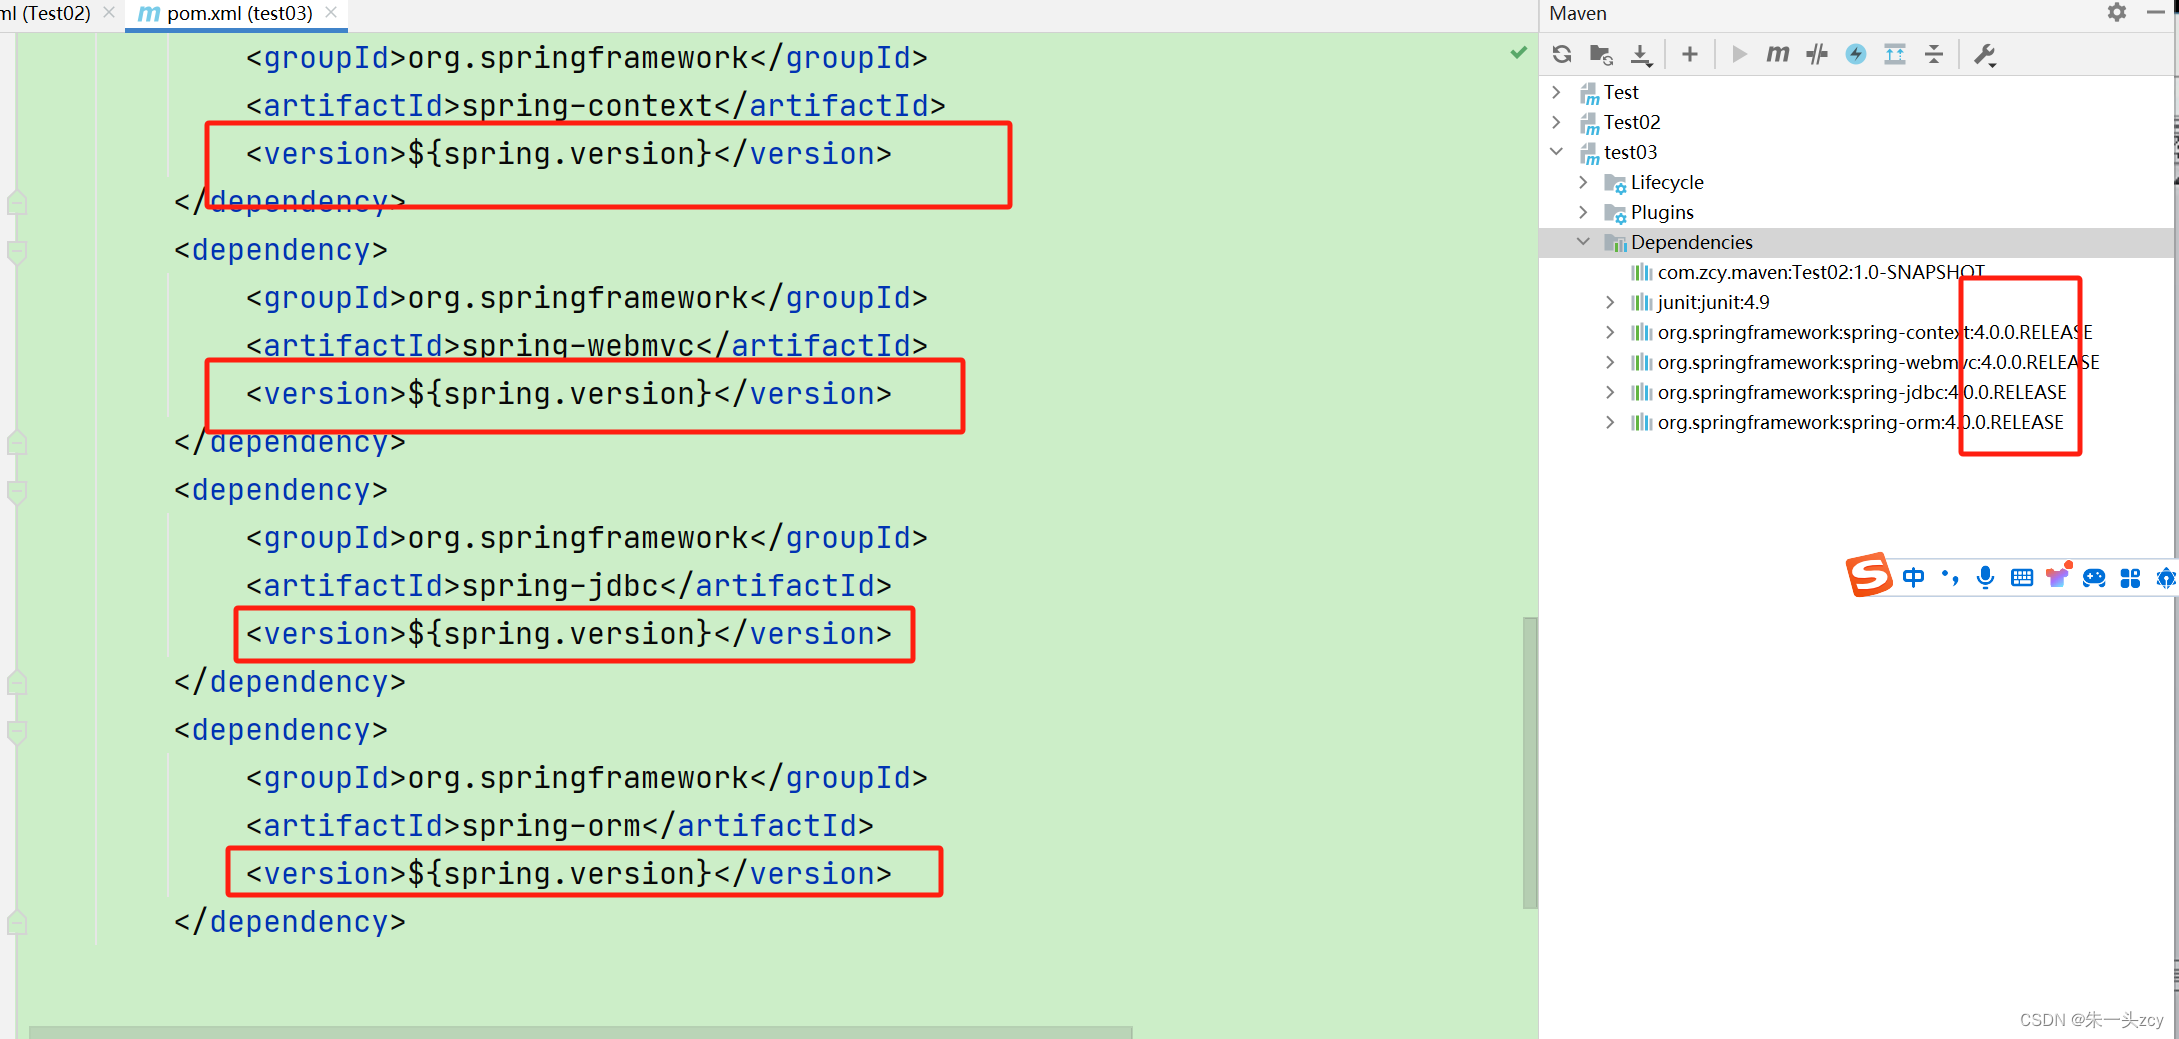Open Sogou toolbox grid icon
2179x1039 pixels.
pyautogui.click(x=2130, y=577)
